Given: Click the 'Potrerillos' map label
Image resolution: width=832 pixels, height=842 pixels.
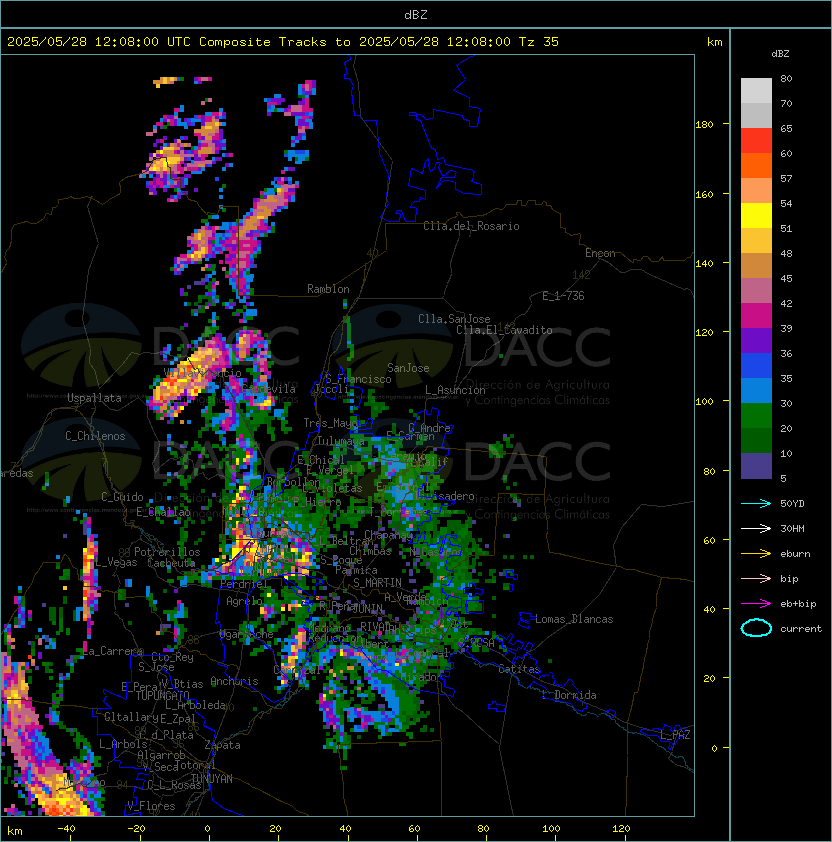Looking at the screenshot, I should 167,552.
